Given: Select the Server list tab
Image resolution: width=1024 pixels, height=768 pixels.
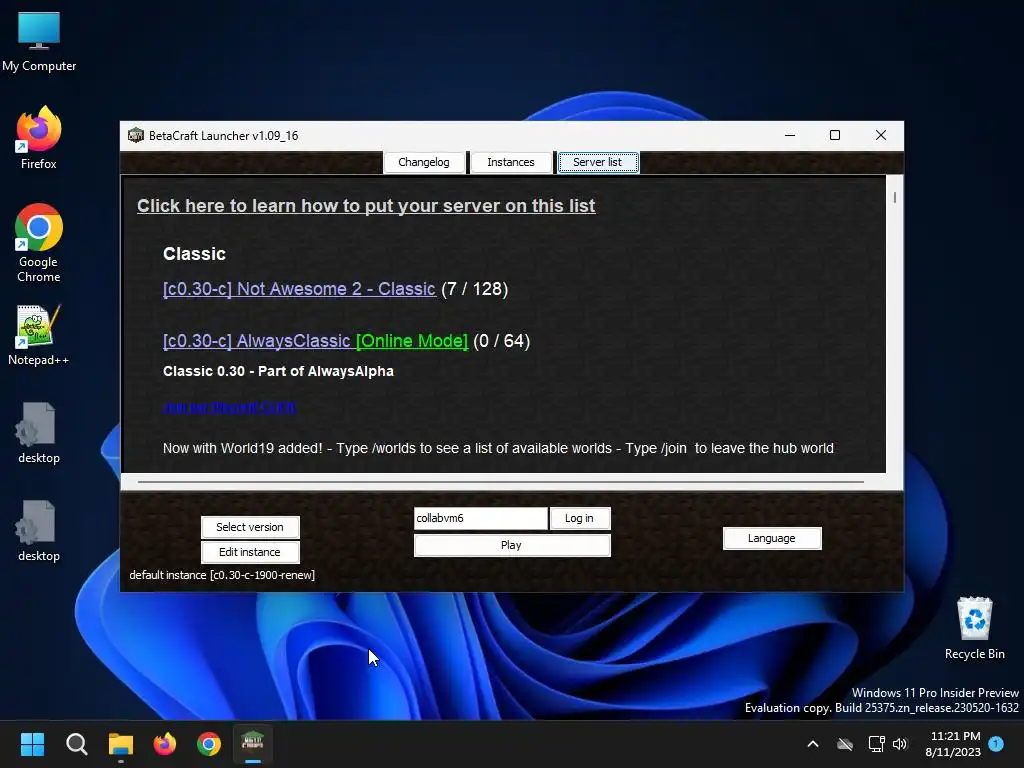Looking at the screenshot, I should (x=598, y=162).
